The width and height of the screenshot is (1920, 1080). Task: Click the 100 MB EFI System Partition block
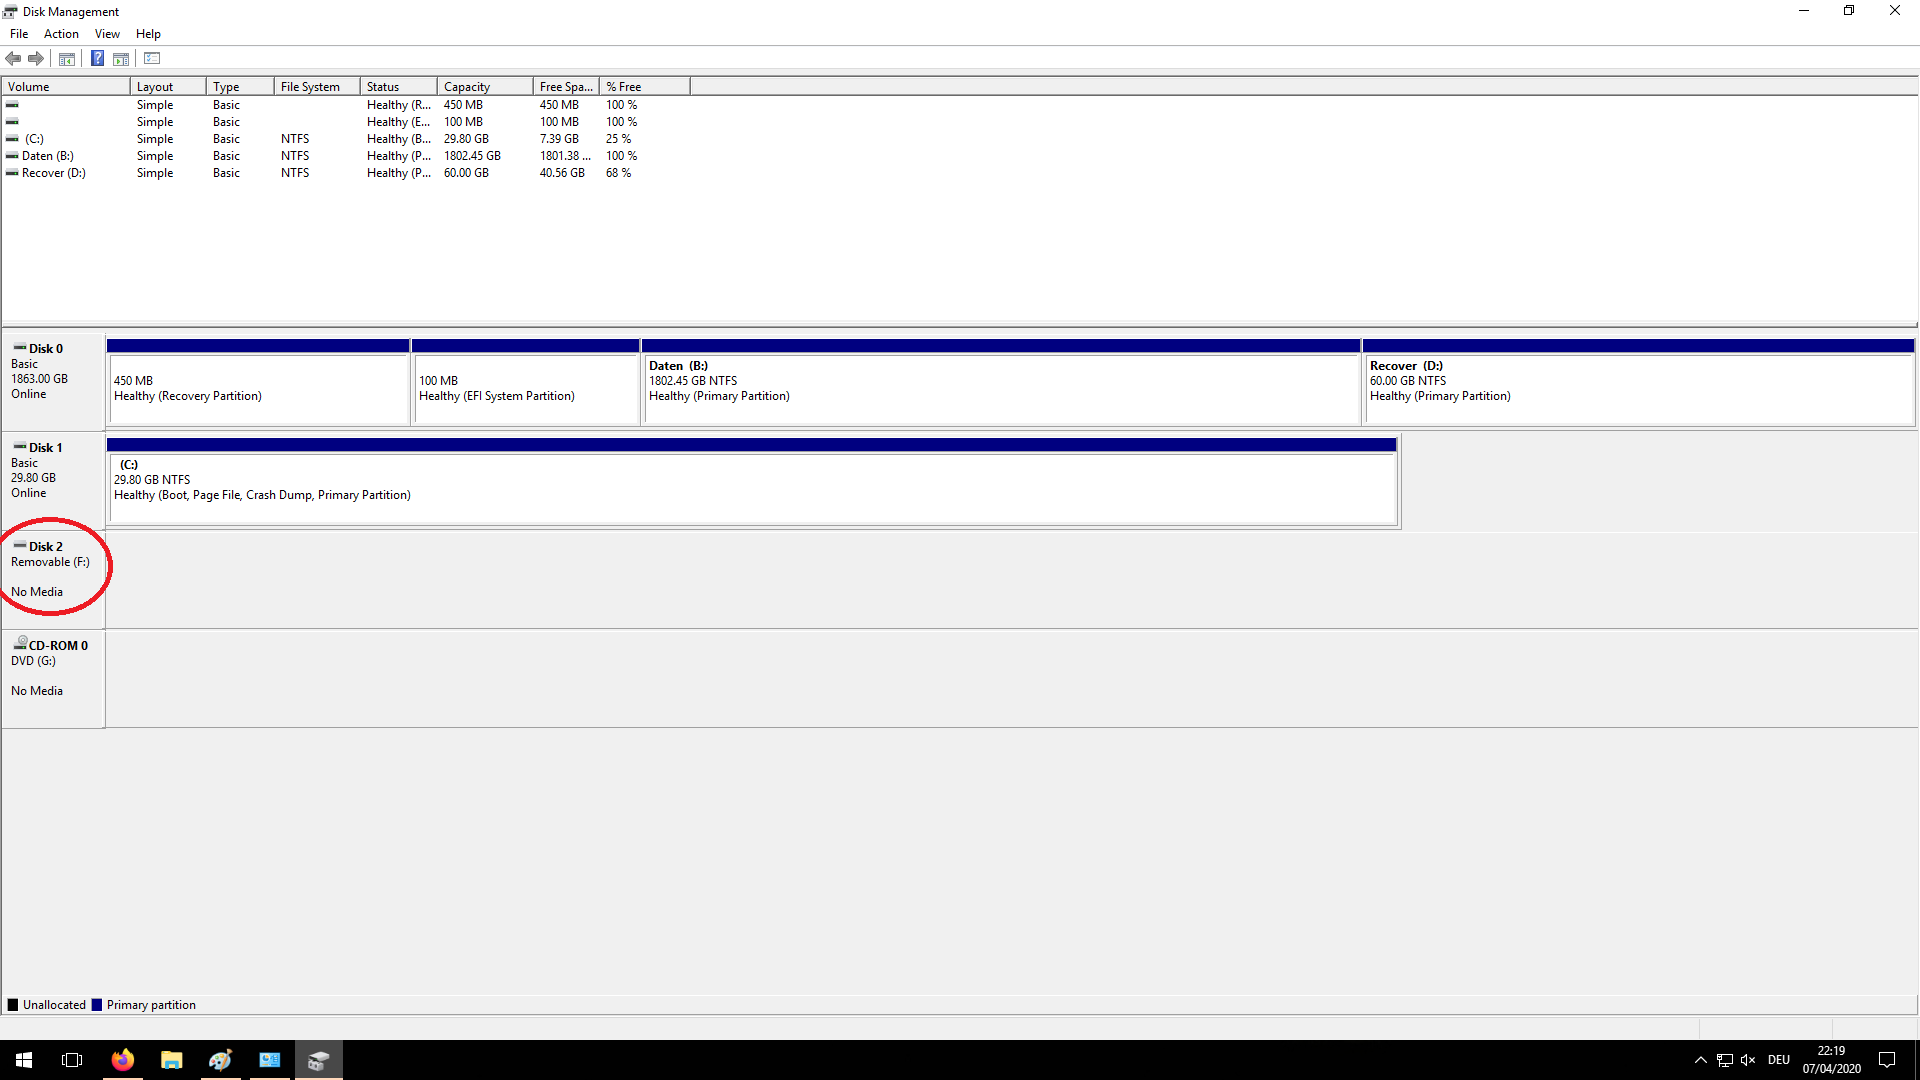(x=525, y=388)
